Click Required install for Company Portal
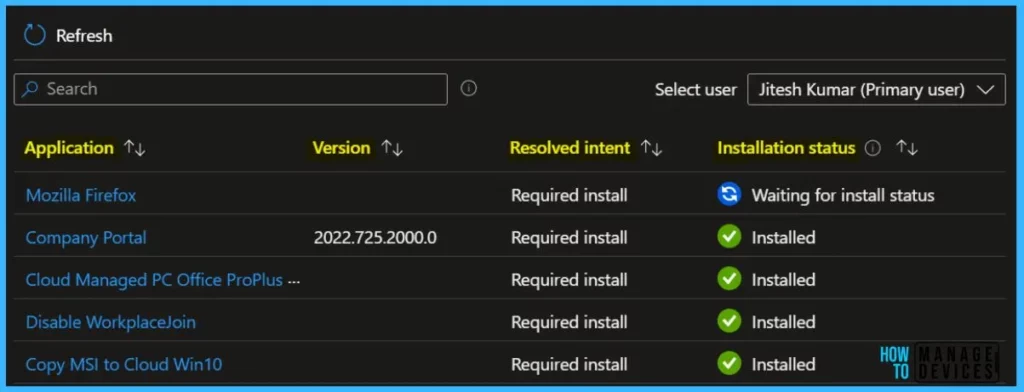This screenshot has height=392, width=1024. pos(569,238)
